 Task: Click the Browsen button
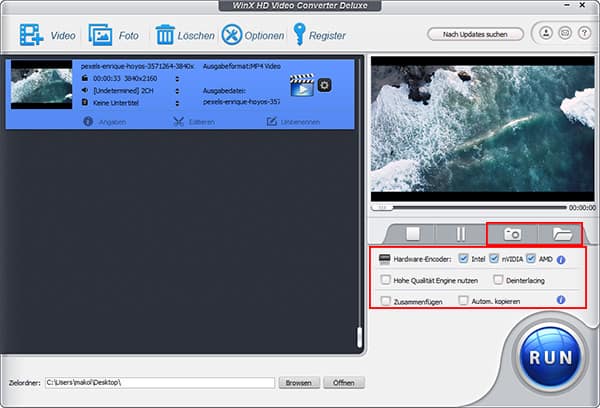(299, 382)
